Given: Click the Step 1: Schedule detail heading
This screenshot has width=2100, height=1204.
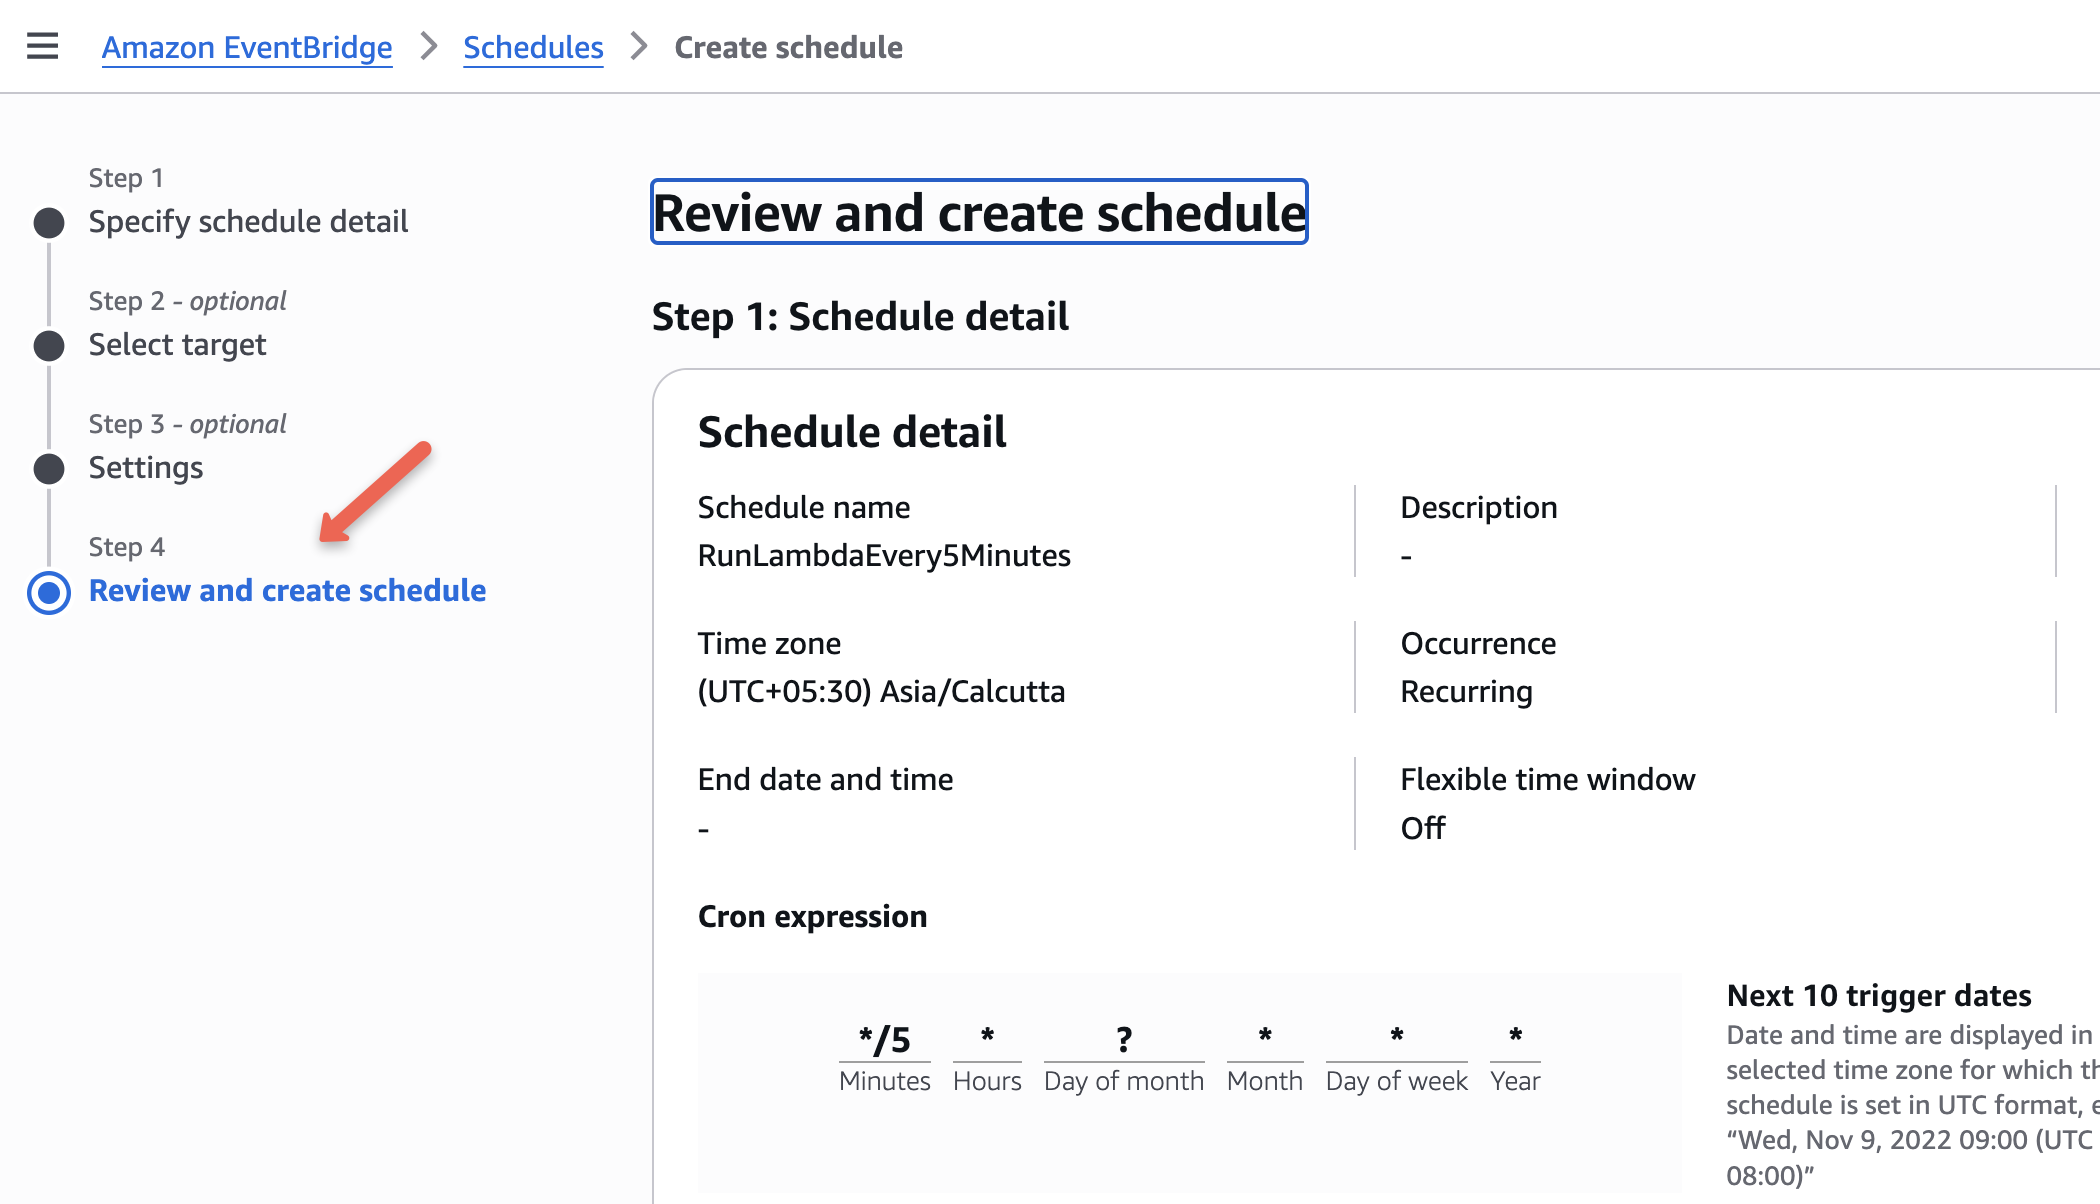Looking at the screenshot, I should 860,316.
